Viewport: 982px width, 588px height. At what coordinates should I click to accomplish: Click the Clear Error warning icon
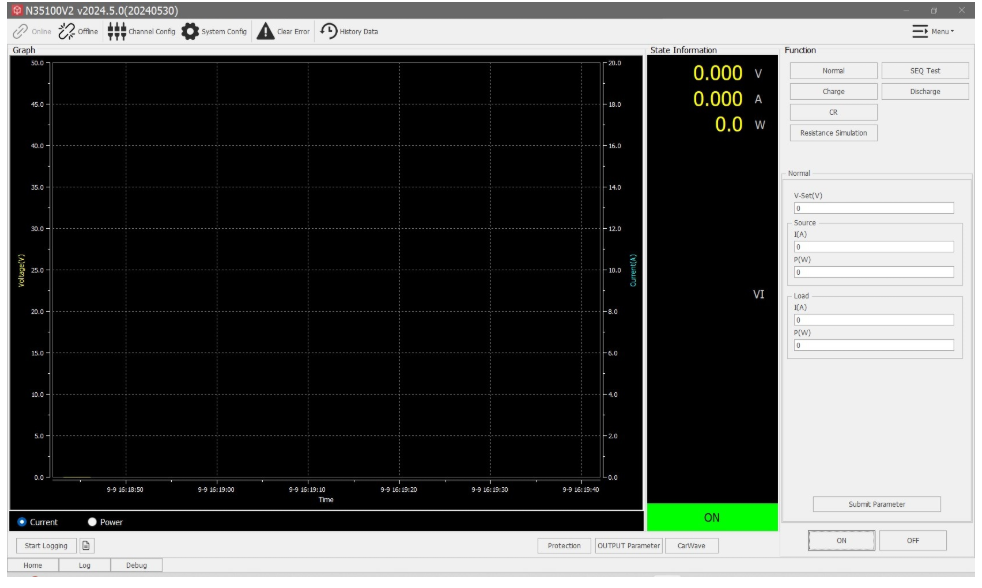(266, 31)
